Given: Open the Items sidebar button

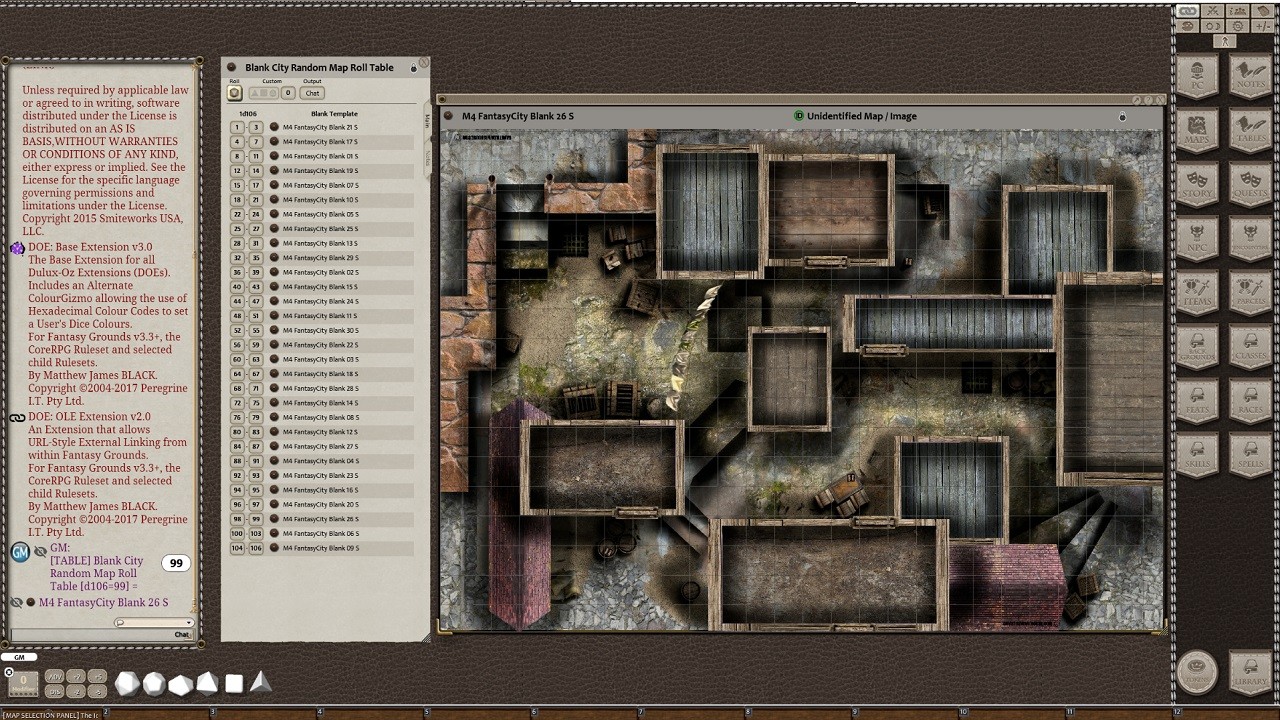Looking at the screenshot, I should click(x=1197, y=290).
